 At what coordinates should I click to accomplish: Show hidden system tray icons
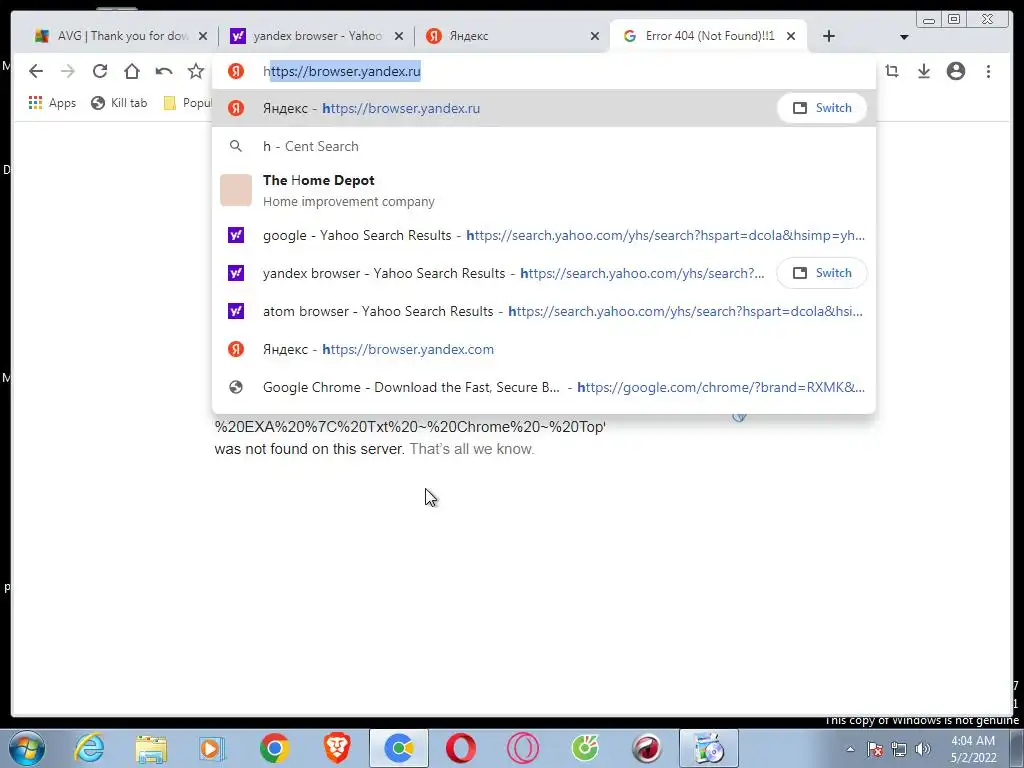850,749
